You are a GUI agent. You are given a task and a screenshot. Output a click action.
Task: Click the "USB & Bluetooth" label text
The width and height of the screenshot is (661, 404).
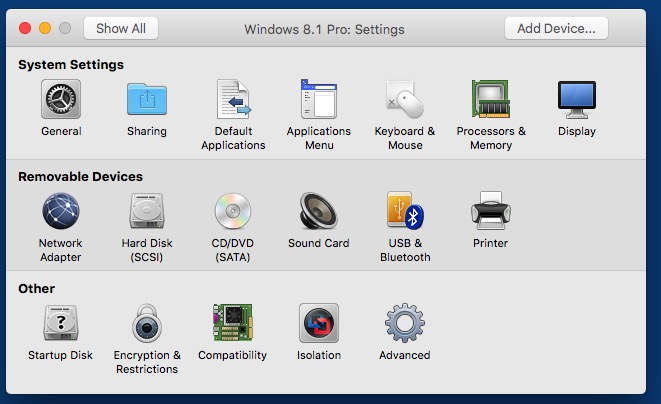pos(405,250)
